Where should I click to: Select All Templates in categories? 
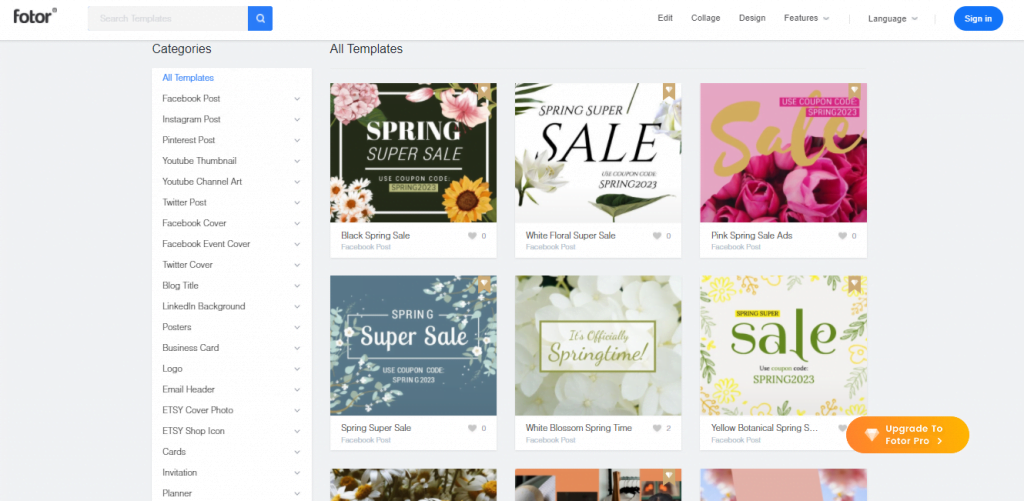click(188, 78)
